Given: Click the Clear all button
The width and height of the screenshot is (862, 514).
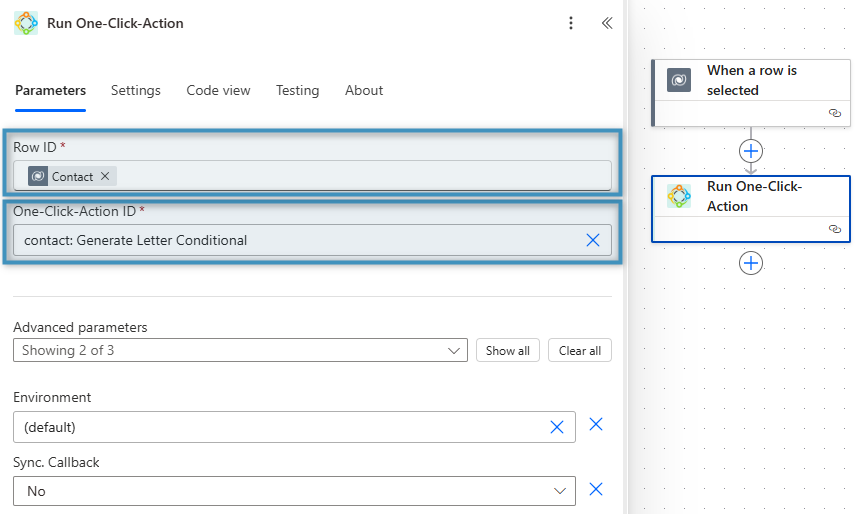Looking at the screenshot, I should coord(580,351).
